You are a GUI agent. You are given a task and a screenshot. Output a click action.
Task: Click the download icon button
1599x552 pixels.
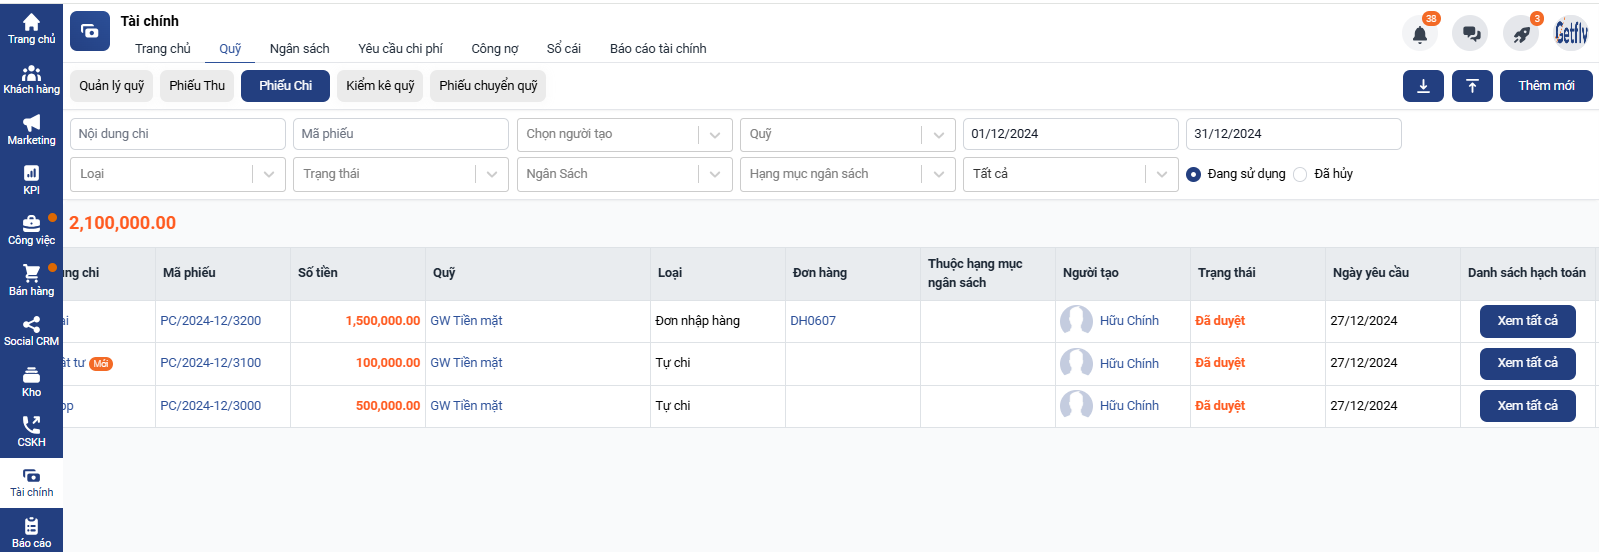pos(1423,86)
